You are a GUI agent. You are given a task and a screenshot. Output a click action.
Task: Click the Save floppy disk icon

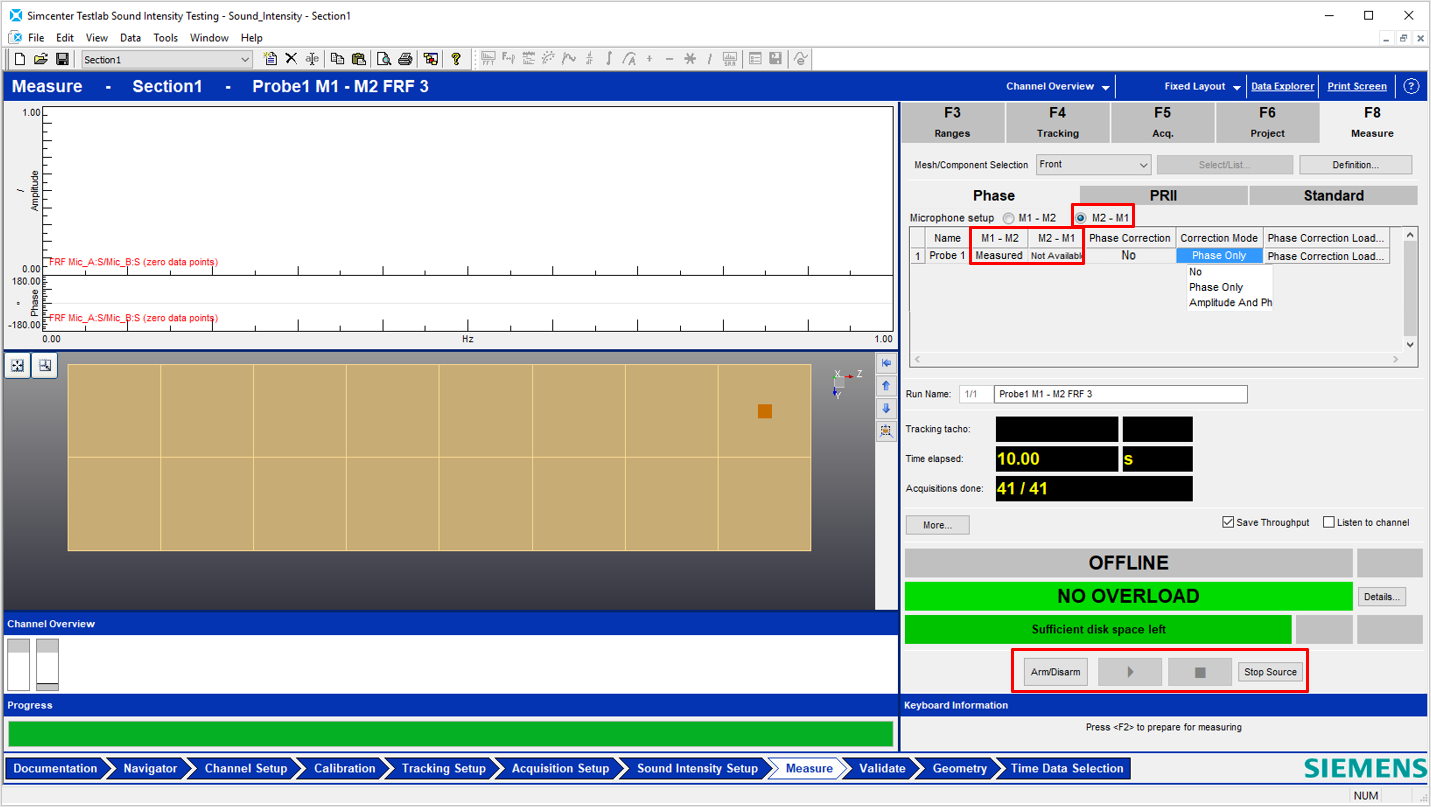click(62, 60)
